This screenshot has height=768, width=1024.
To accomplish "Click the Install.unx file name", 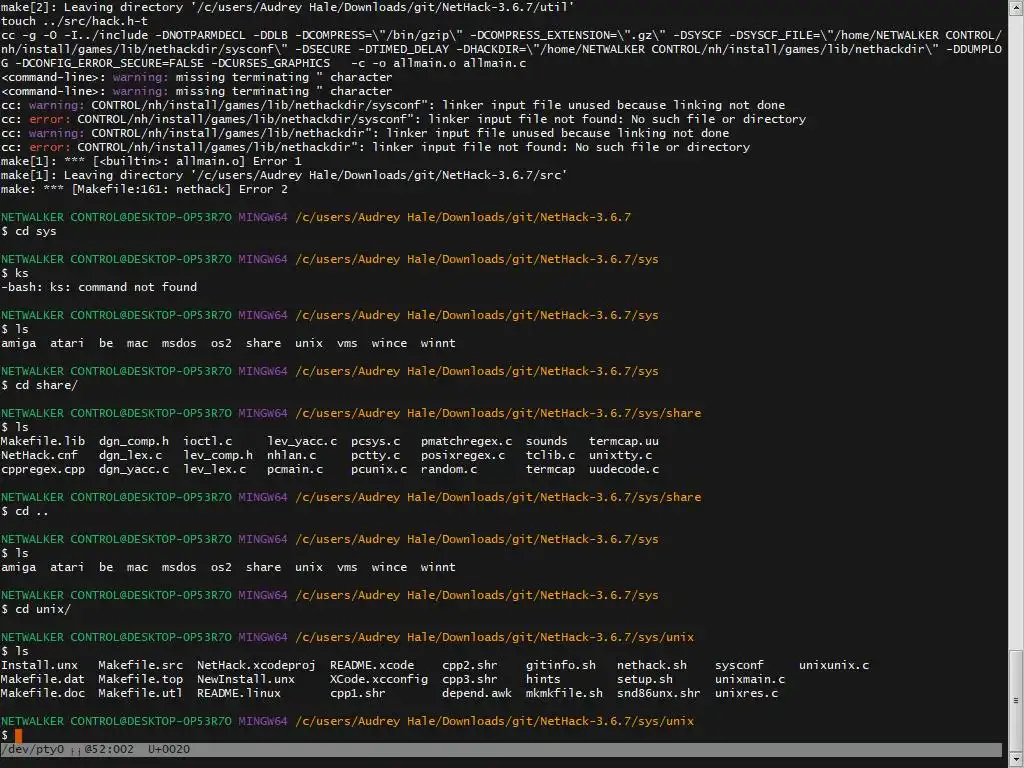I will point(39,665).
